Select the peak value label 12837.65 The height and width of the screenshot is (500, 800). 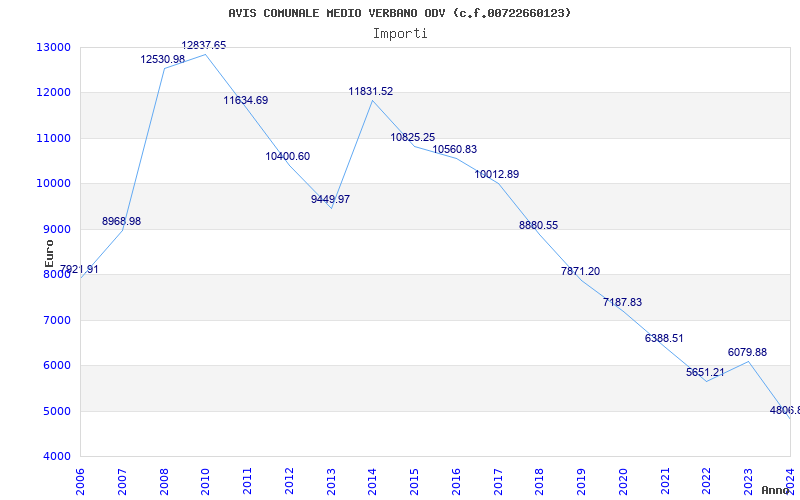coord(204,45)
